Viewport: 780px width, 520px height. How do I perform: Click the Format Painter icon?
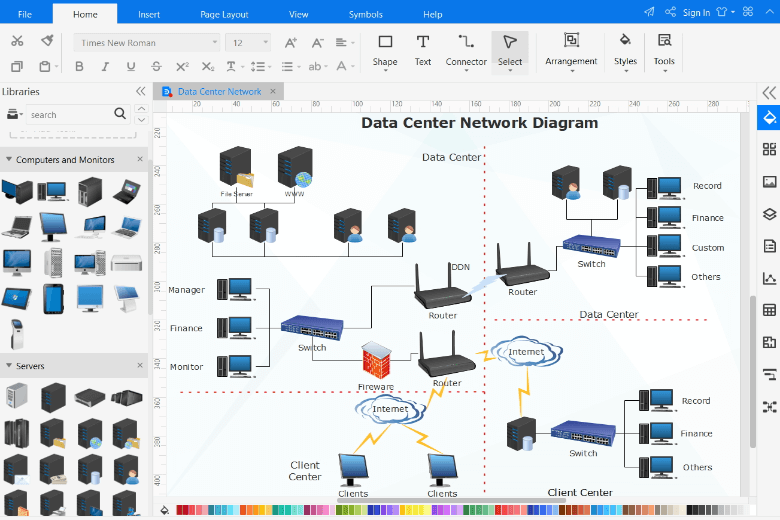pyautogui.click(x=47, y=41)
